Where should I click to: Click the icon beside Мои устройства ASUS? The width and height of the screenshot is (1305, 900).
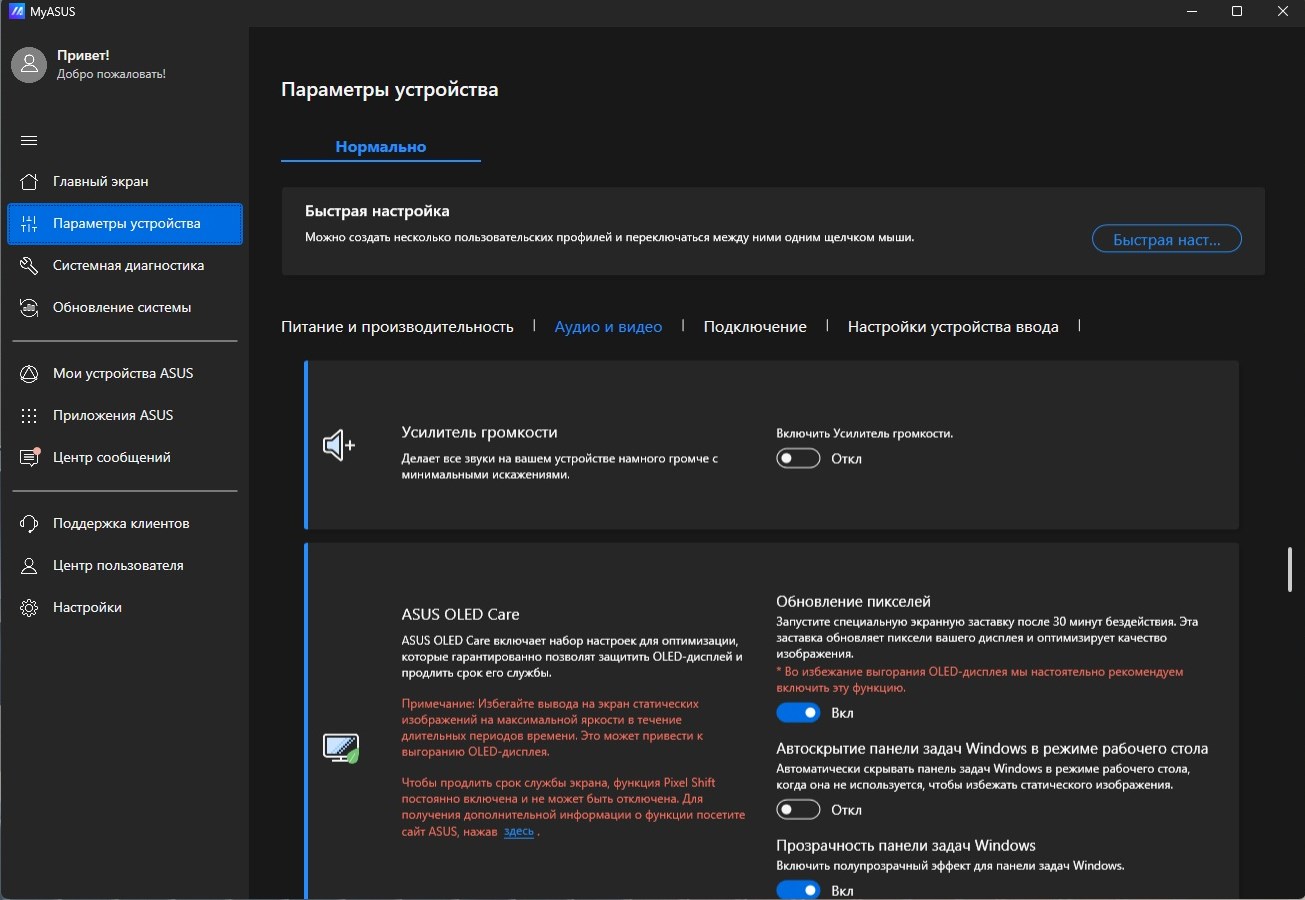coord(29,373)
